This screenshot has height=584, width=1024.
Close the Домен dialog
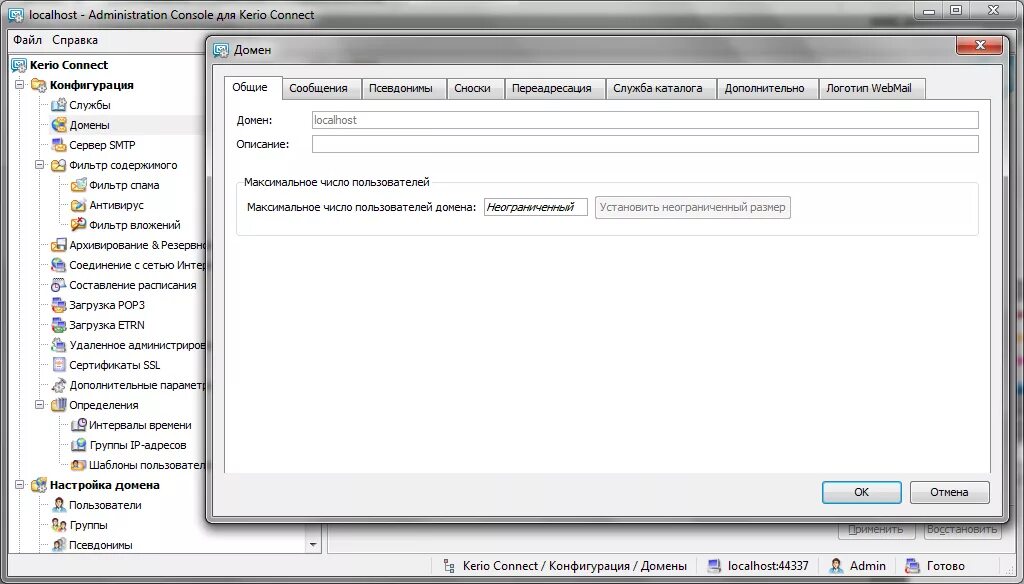pos(979,45)
